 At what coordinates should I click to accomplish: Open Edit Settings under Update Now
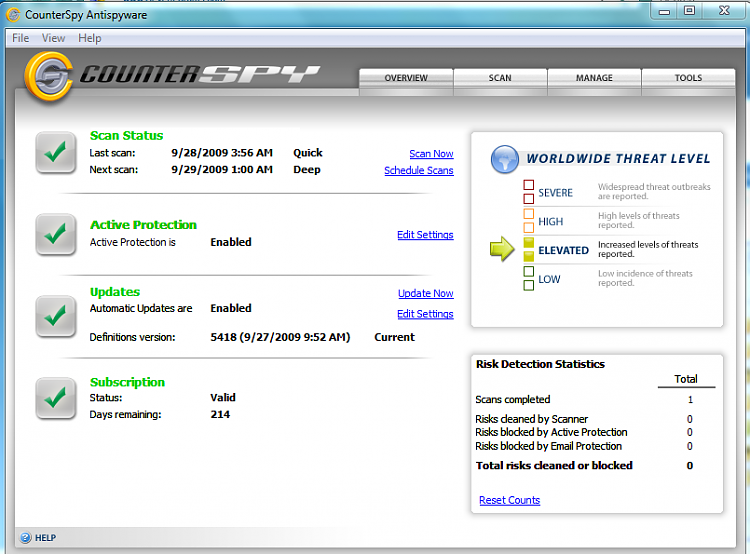coord(425,314)
